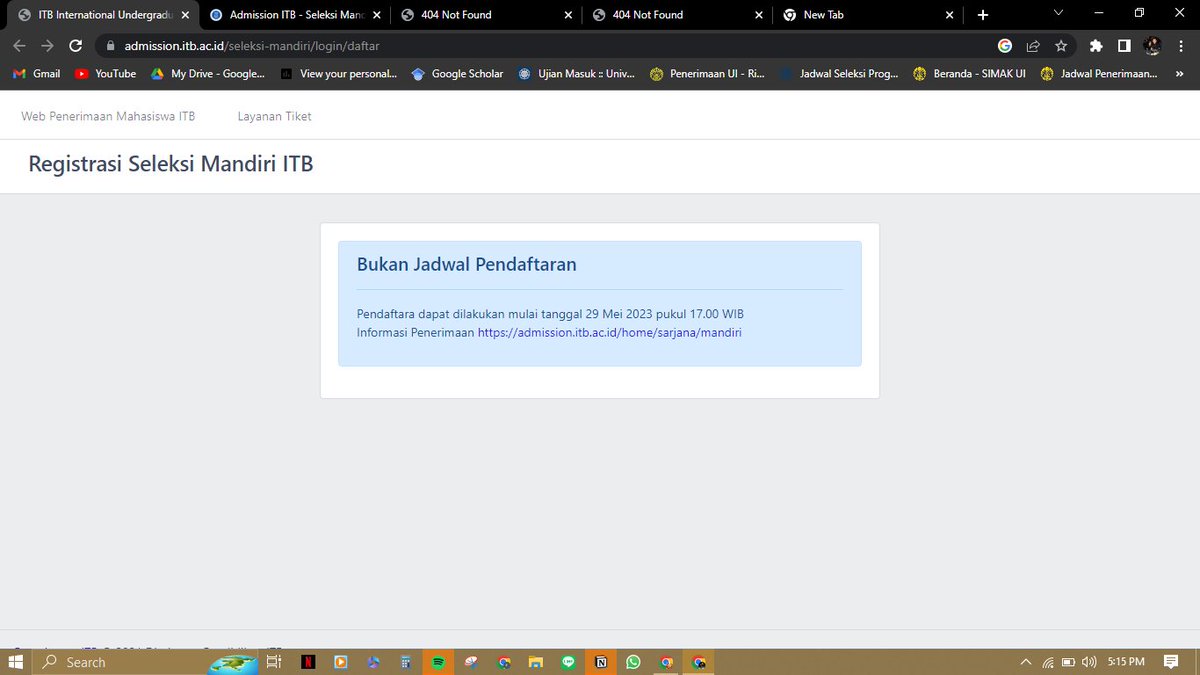Open LINE from the taskbar
The height and width of the screenshot is (675, 1200).
click(x=568, y=662)
